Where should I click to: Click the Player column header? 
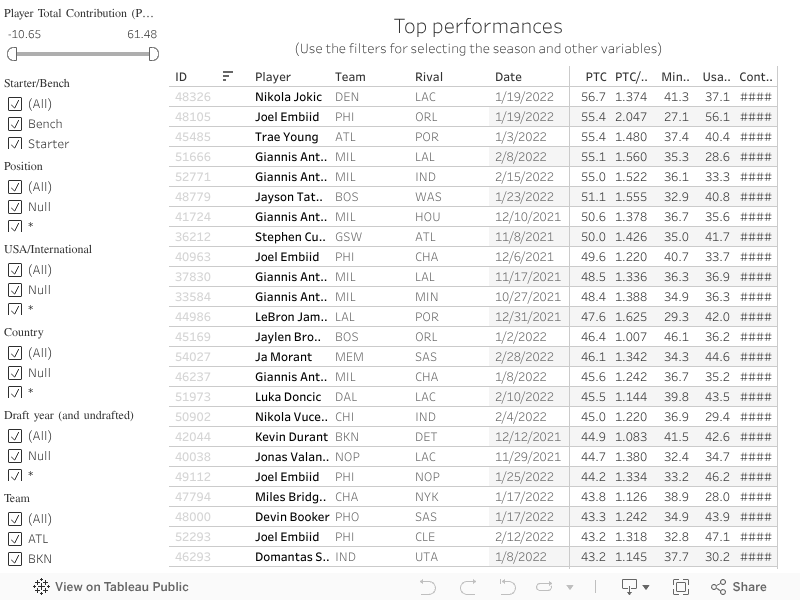[x=273, y=77]
